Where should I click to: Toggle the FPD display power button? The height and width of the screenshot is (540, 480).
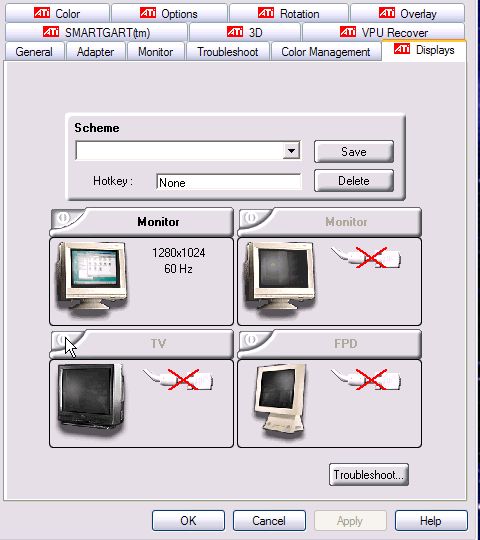tap(251, 340)
